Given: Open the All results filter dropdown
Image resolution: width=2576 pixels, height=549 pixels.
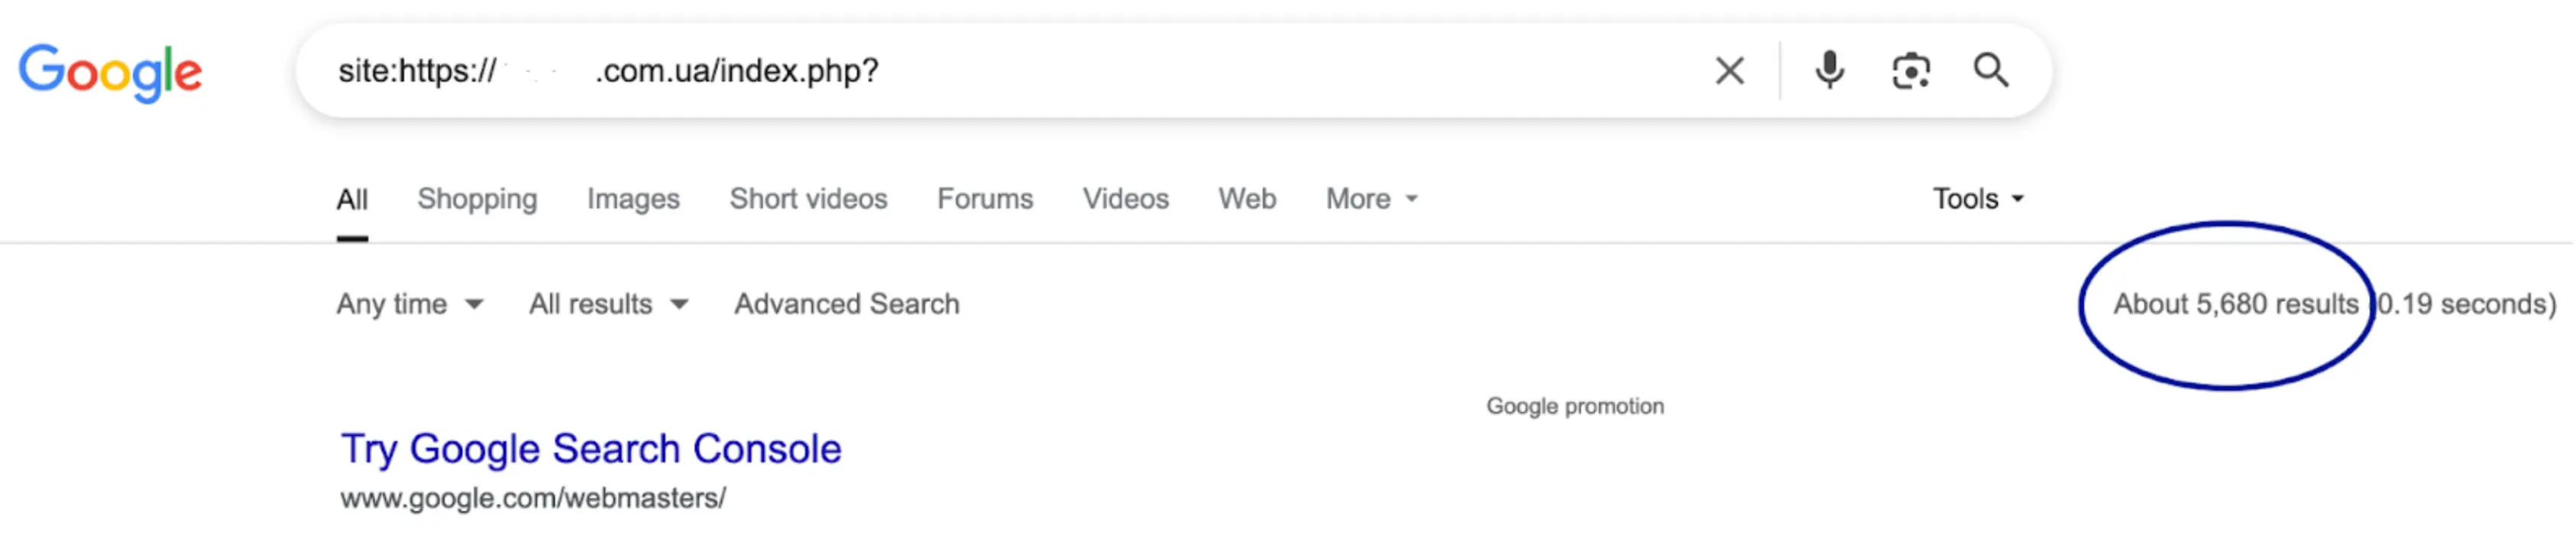Looking at the screenshot, I should pyautogui.click(x=608, y=304).
